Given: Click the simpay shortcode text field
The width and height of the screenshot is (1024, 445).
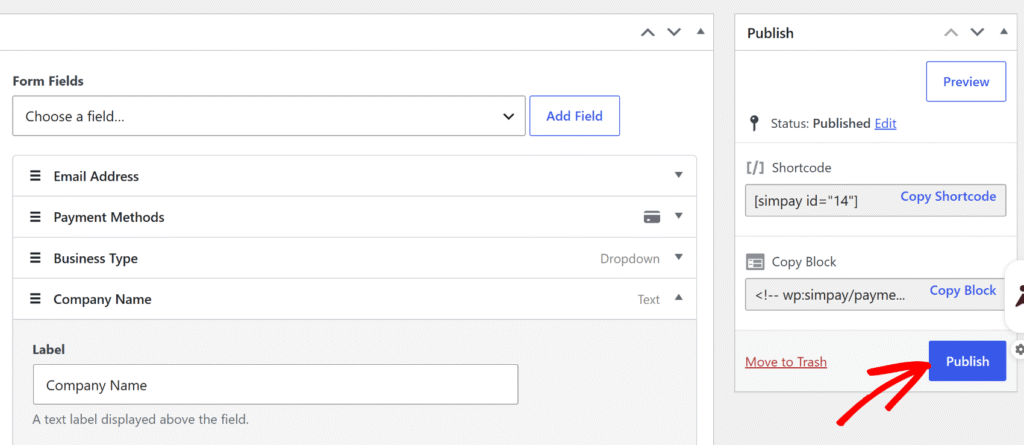Looking at the screenshot, I should (875, 200).
